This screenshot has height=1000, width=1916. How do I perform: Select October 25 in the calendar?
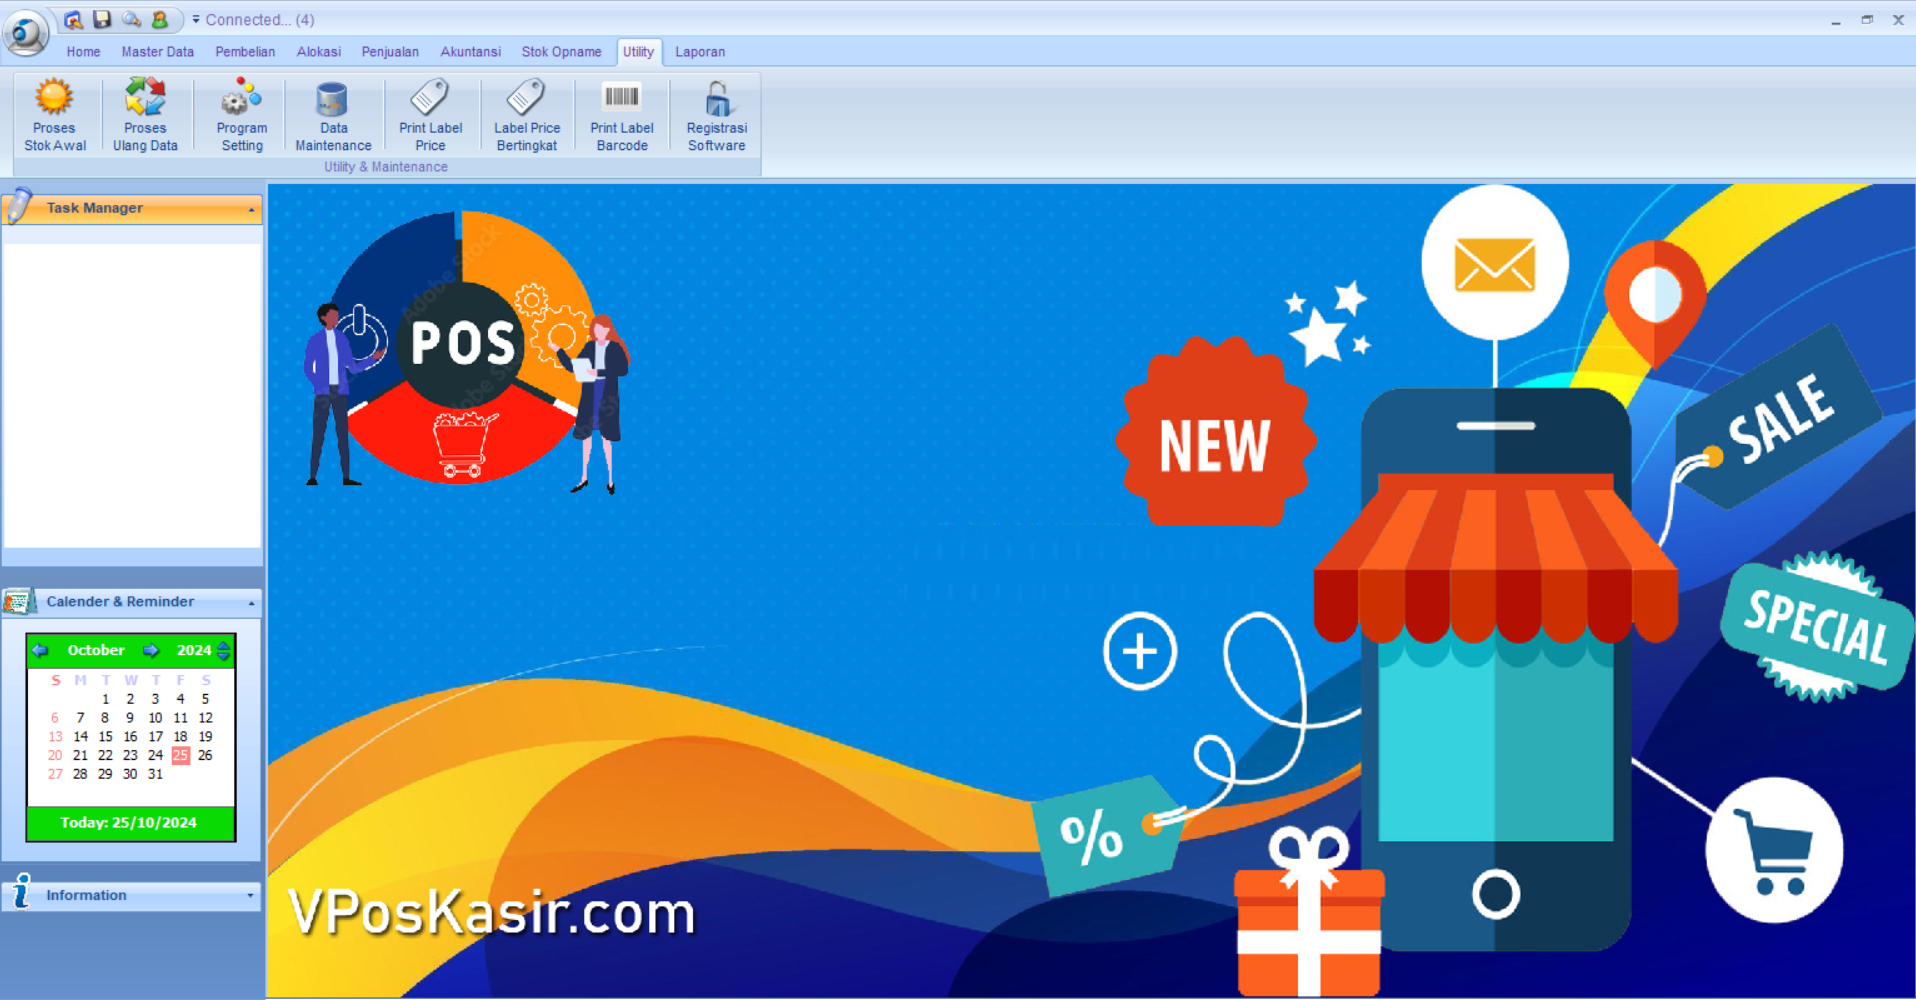180,755
